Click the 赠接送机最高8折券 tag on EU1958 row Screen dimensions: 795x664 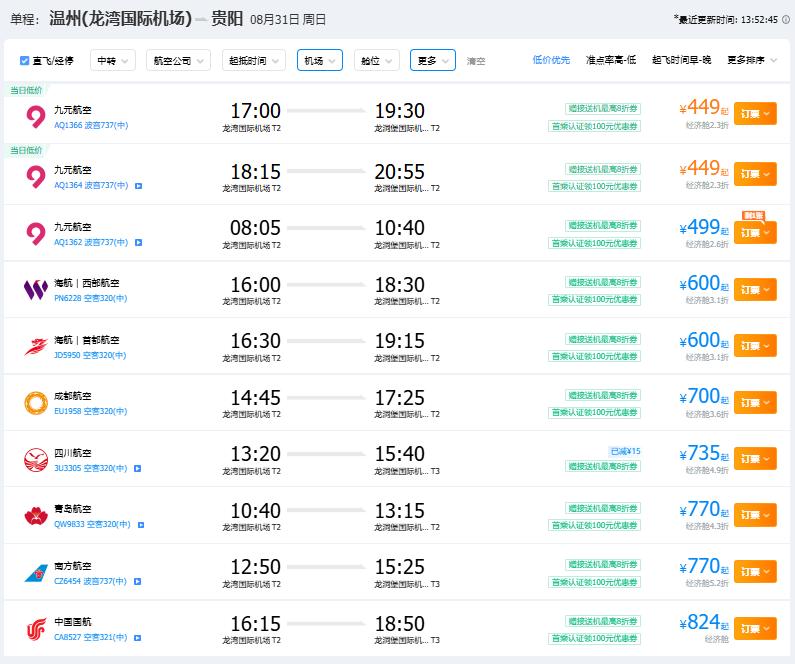pos(603,395)
